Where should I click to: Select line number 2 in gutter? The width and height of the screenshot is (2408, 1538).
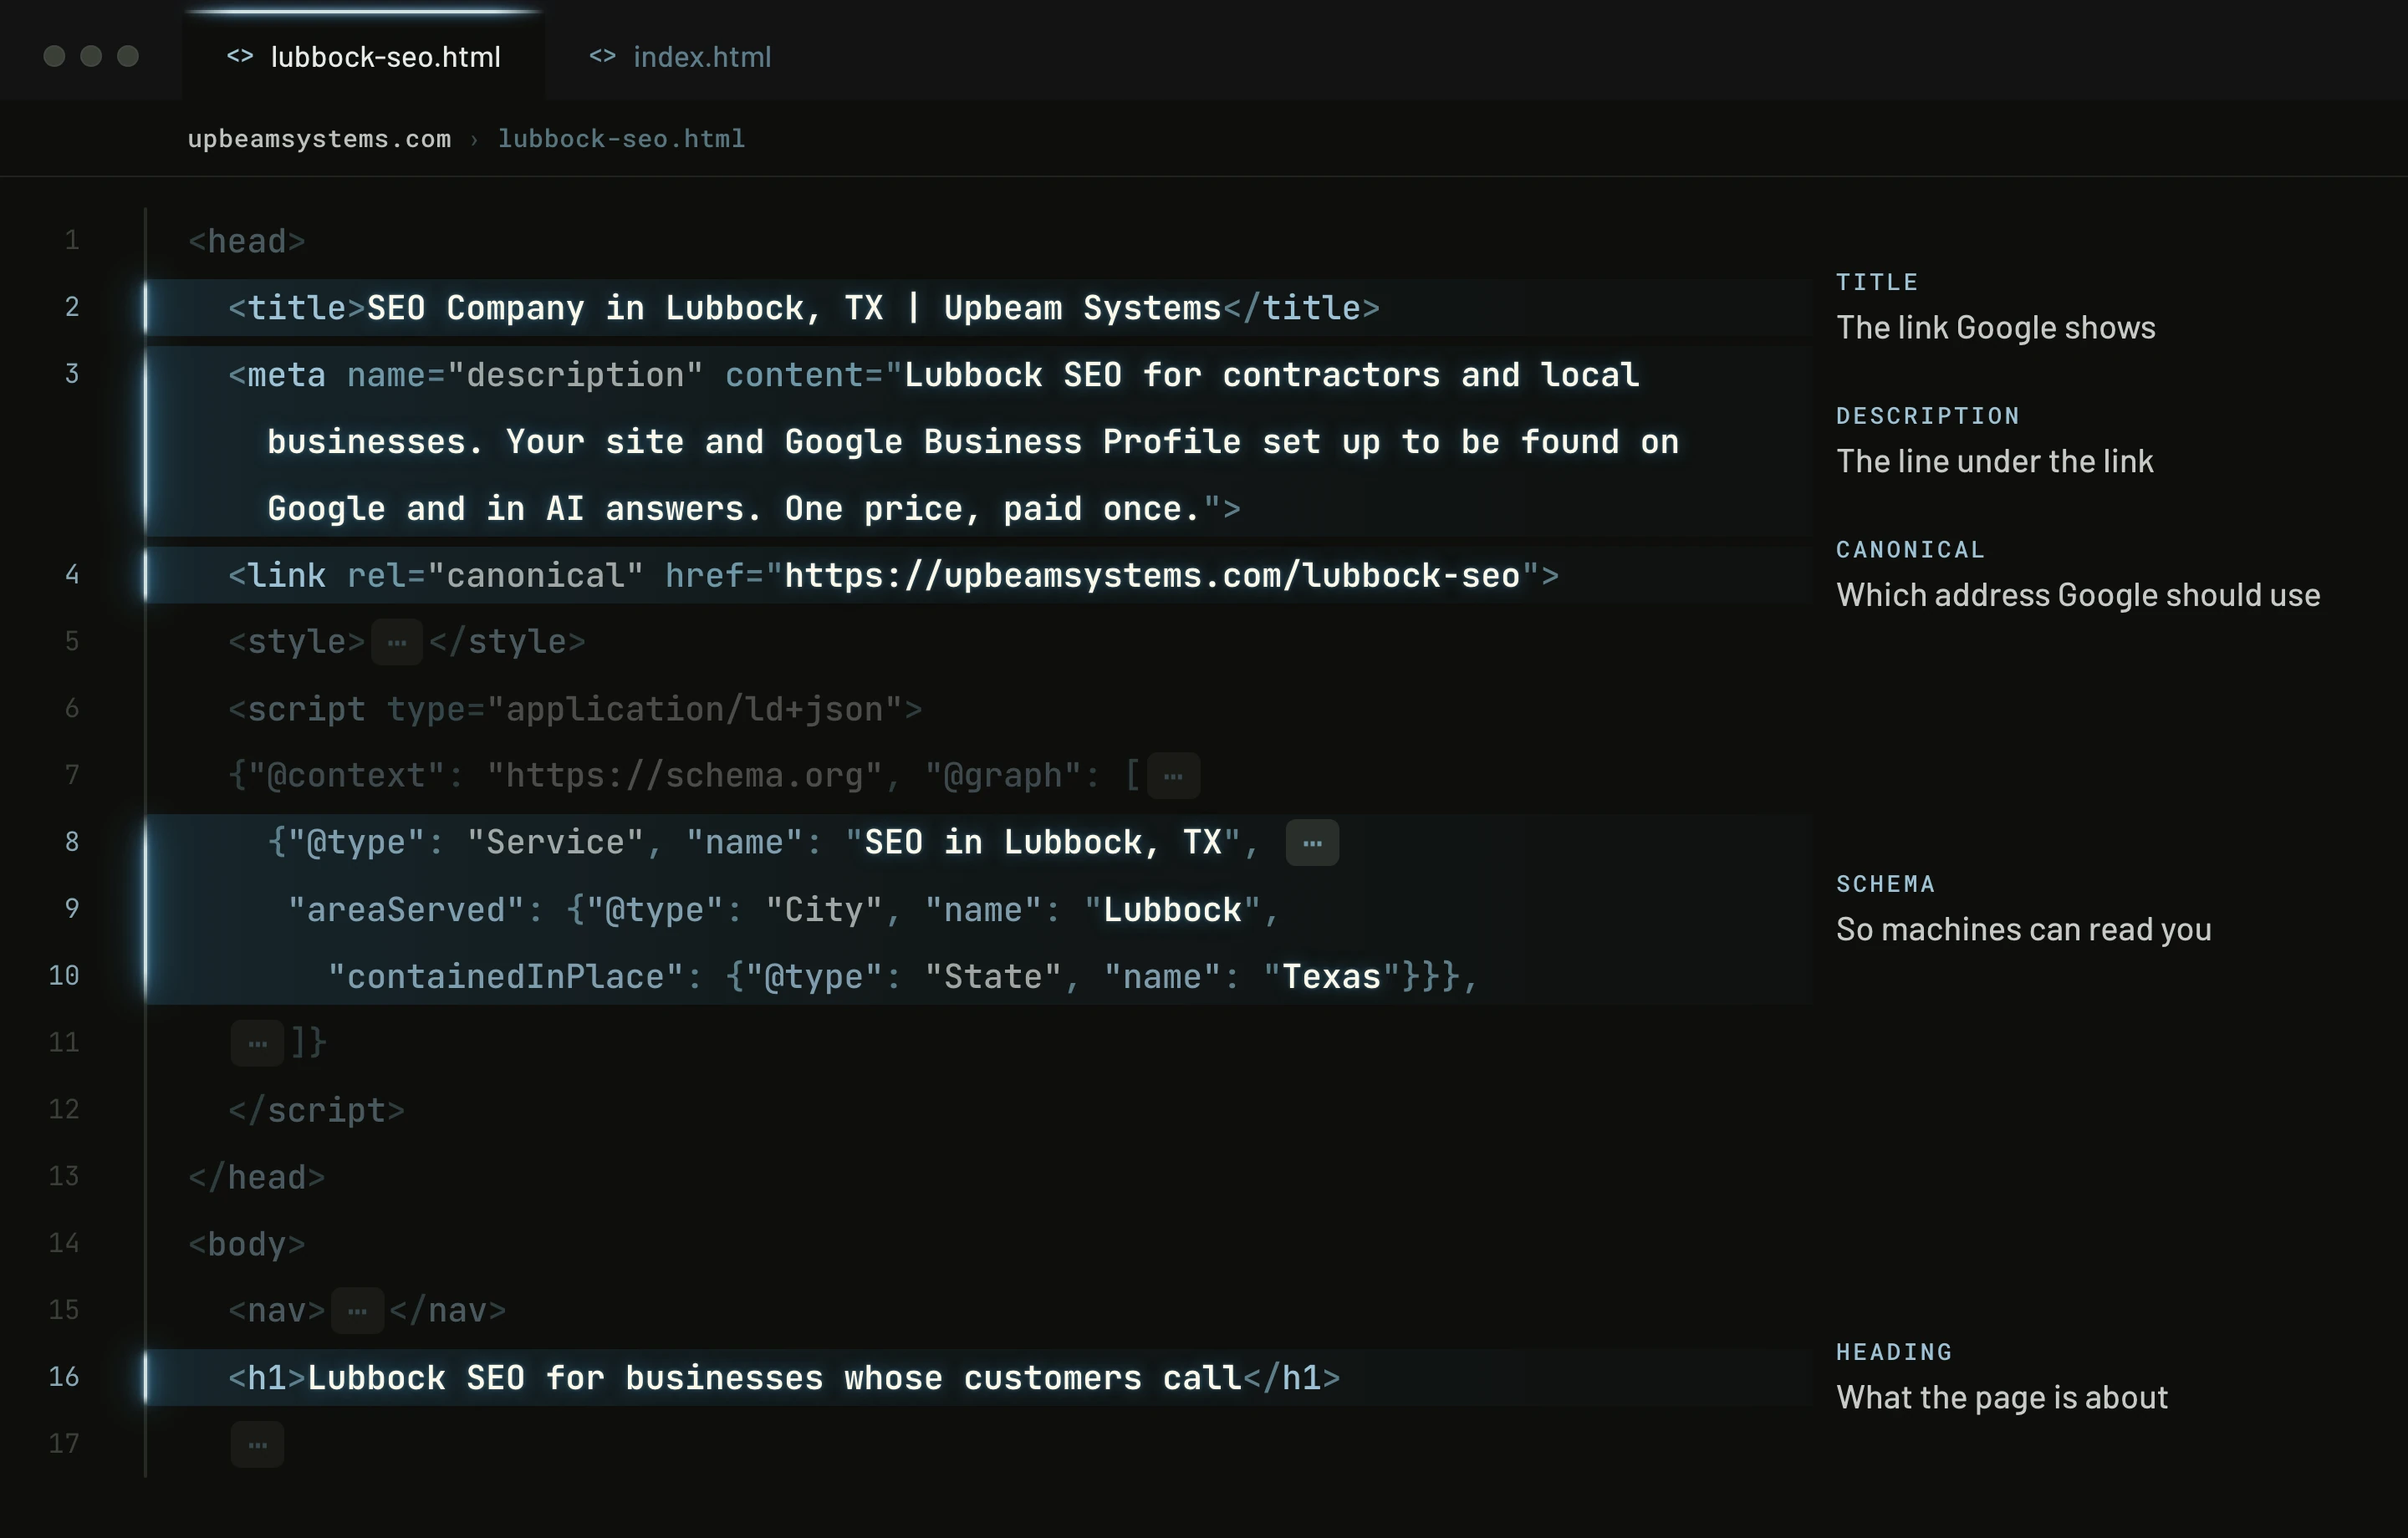coord(72,307)
